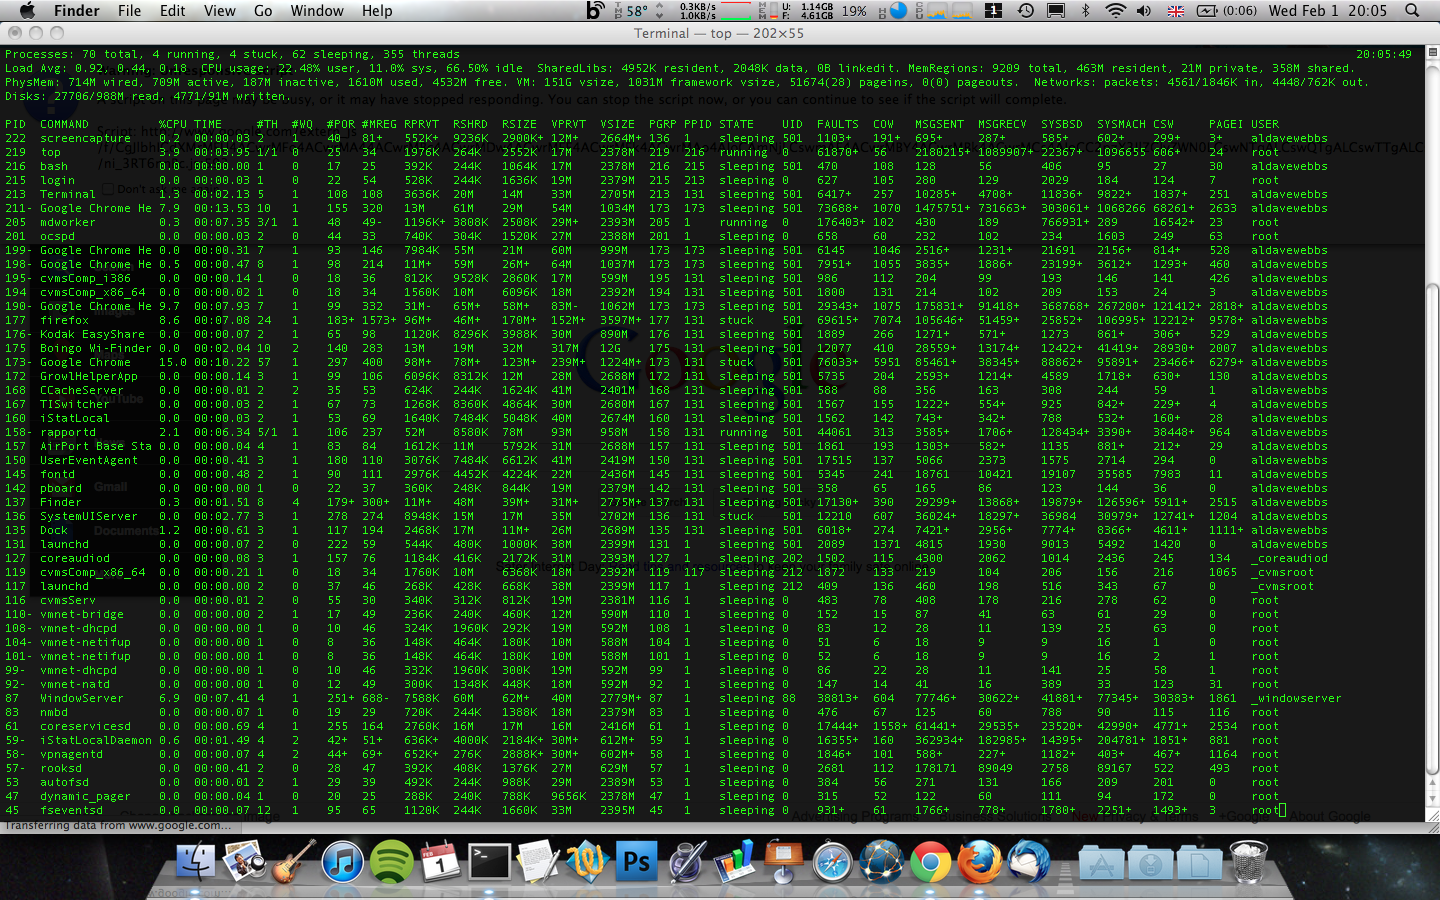Open the Finder application menu in menu bar
1440x900 pixels.
point(76,11)
